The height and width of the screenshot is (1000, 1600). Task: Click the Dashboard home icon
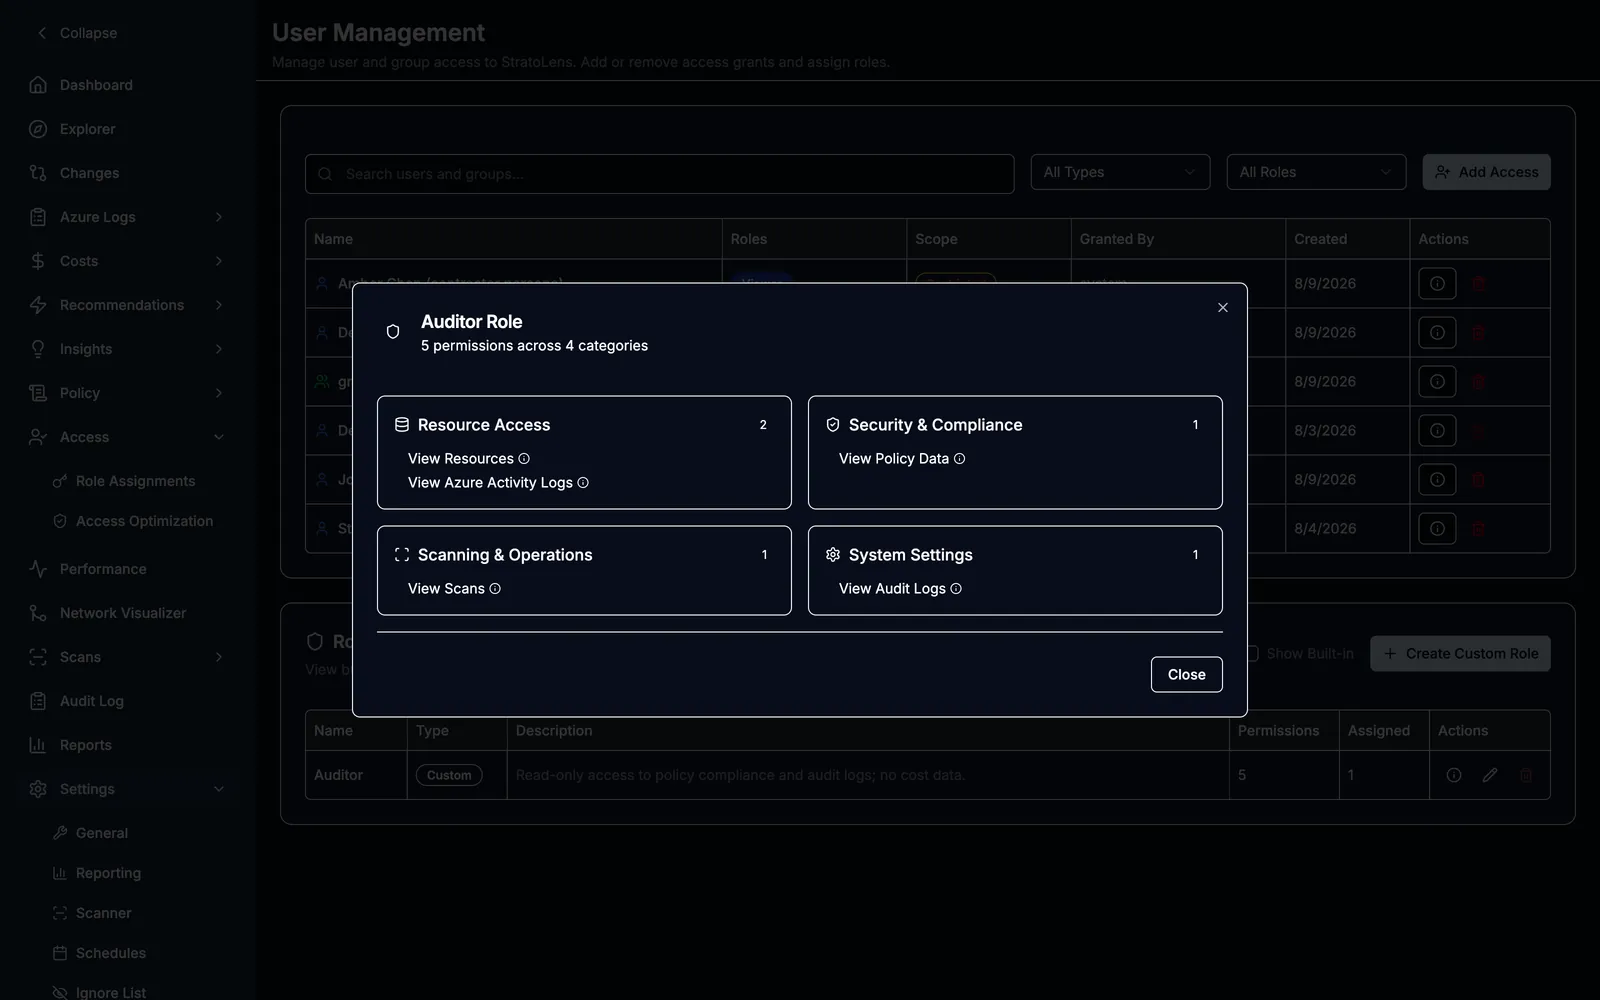(38, 85)
